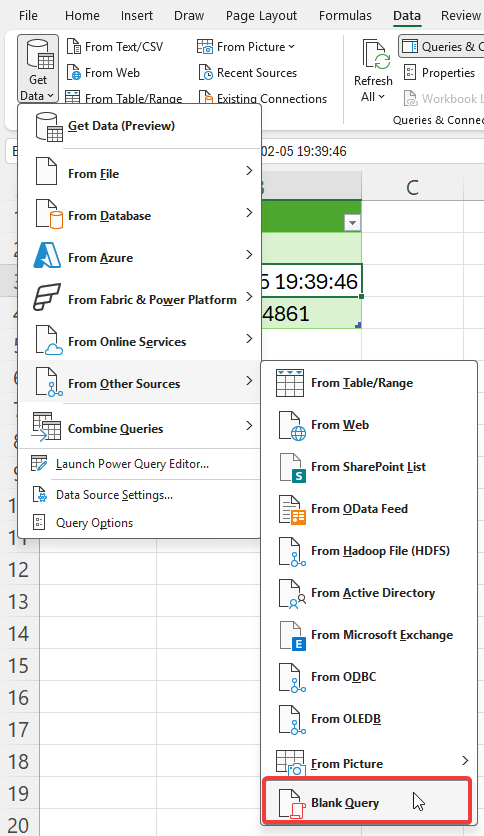Click the Get Data database icon
The image size is (484, 836).
41,55
